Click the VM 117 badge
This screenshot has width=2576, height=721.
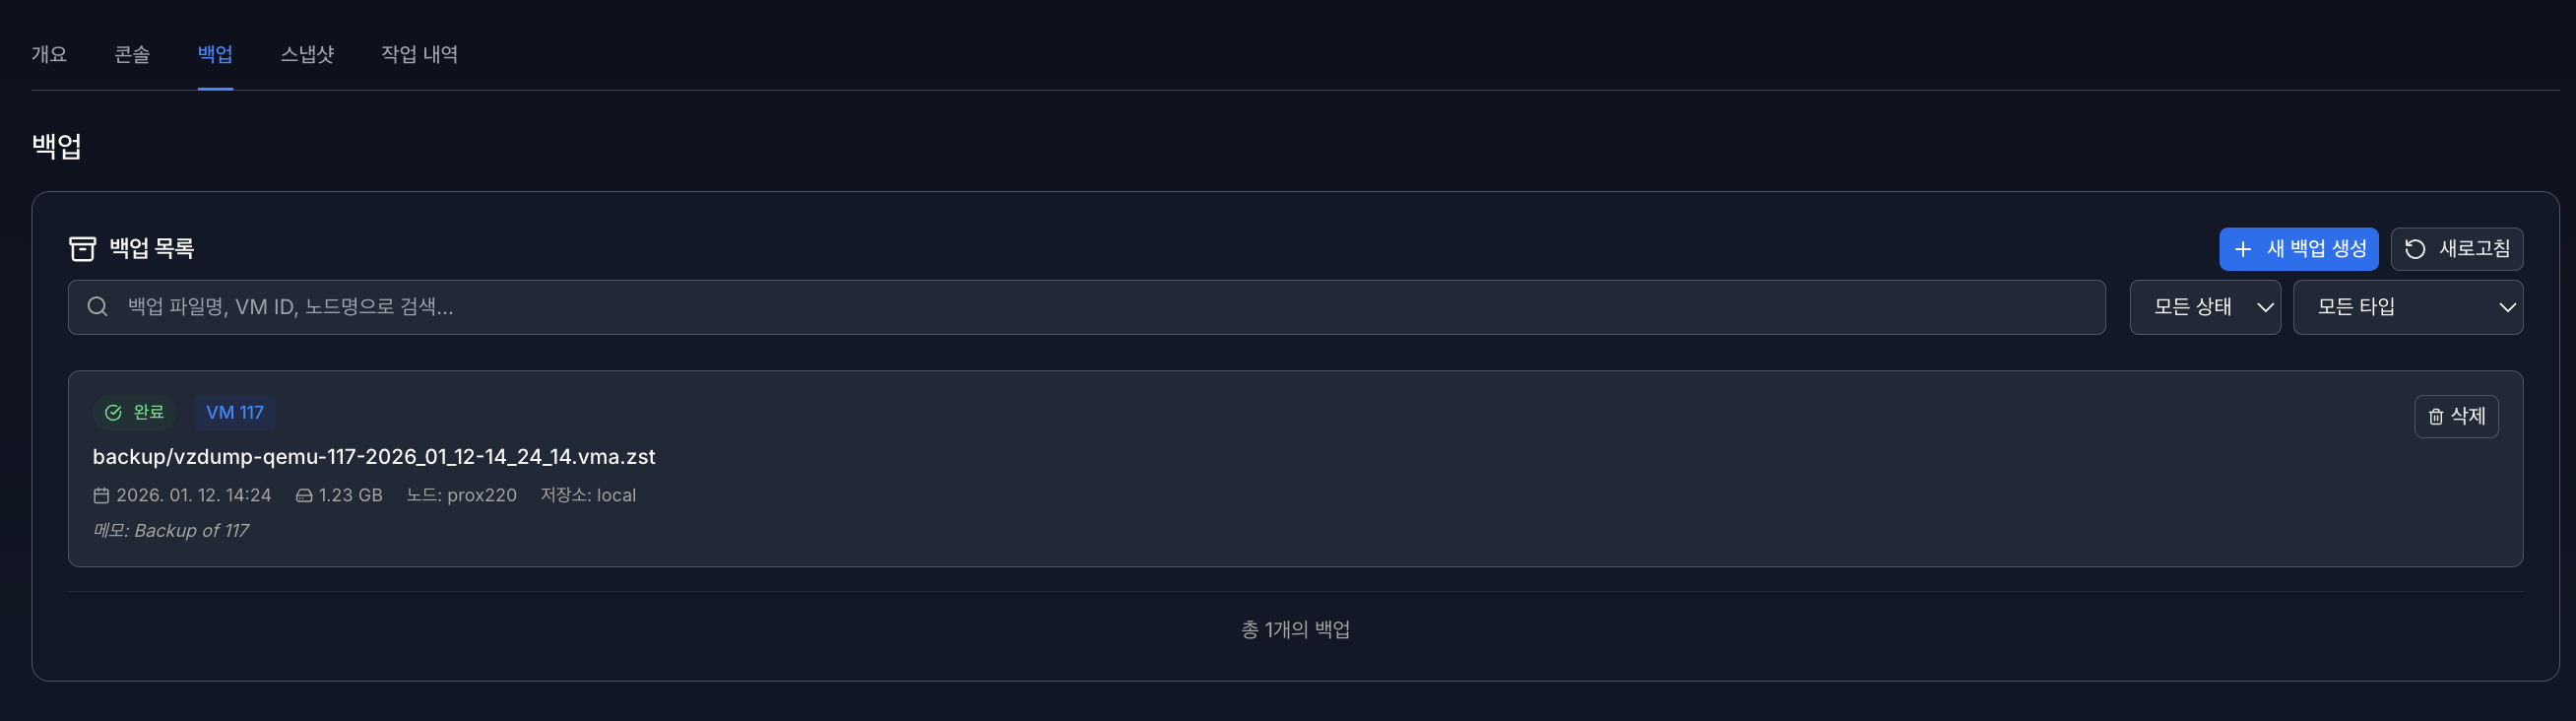[234, 412]
